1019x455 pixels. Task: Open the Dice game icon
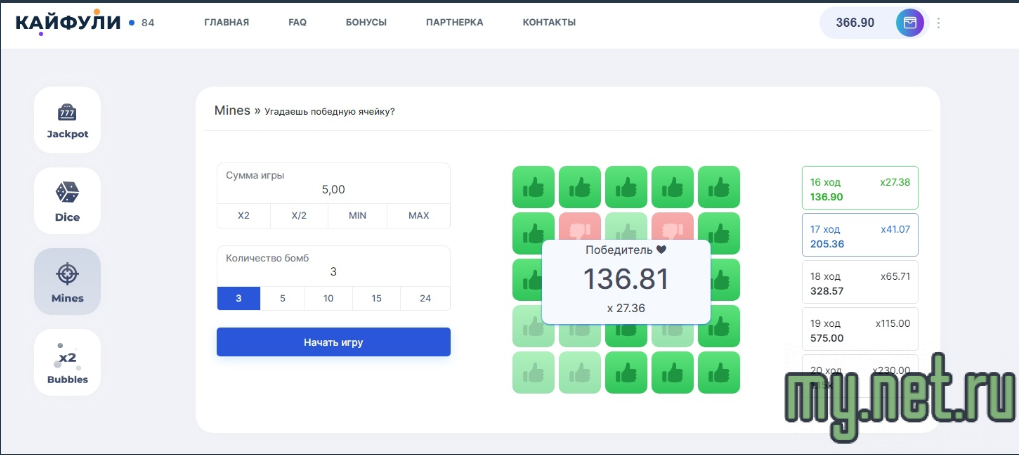coord(67,200)
